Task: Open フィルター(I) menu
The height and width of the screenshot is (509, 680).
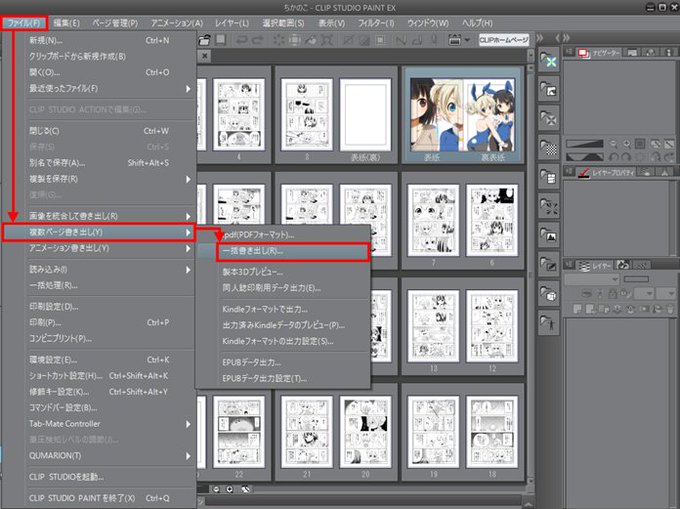Action: [376, 23]
